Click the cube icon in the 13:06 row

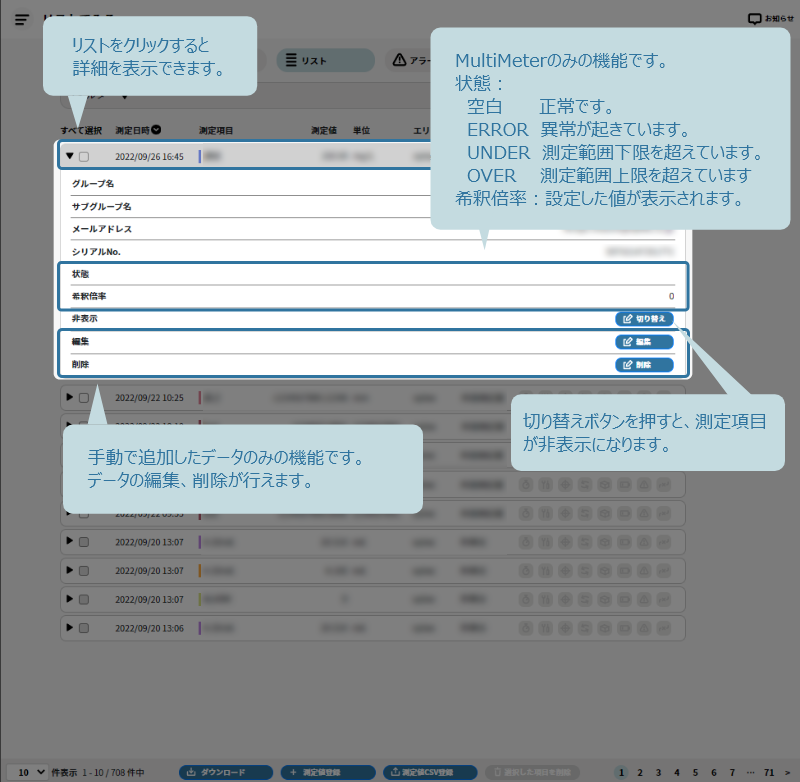tap(605, 628)
